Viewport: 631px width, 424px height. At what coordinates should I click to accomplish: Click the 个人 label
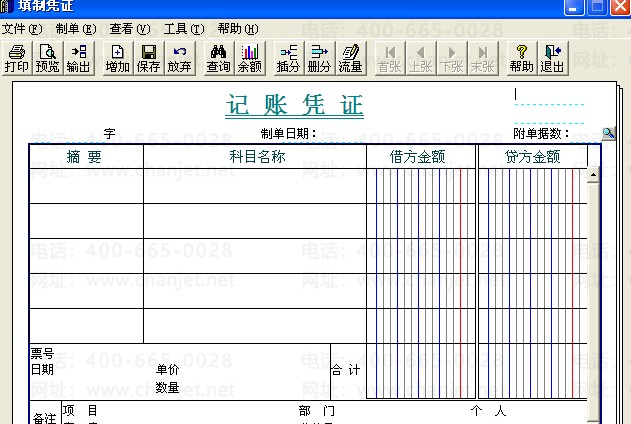point(488,411)
